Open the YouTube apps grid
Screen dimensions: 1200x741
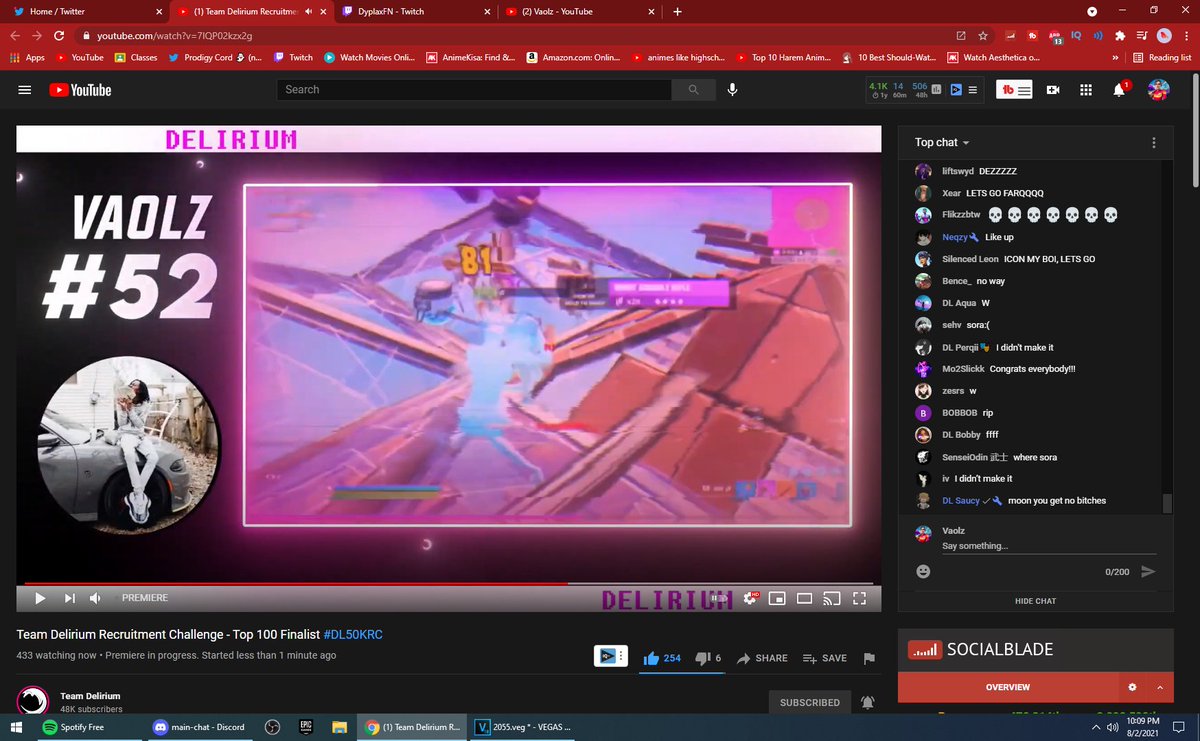click(x=1085, y=90)
